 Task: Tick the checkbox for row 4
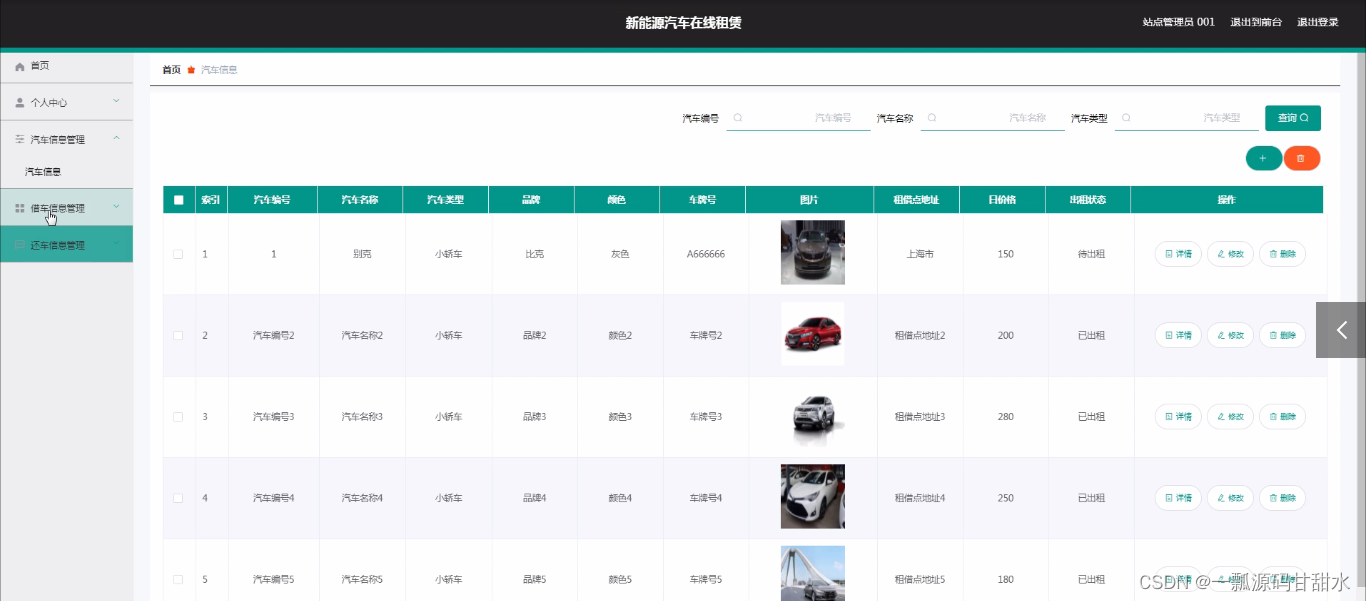click(x=178, y=497)
